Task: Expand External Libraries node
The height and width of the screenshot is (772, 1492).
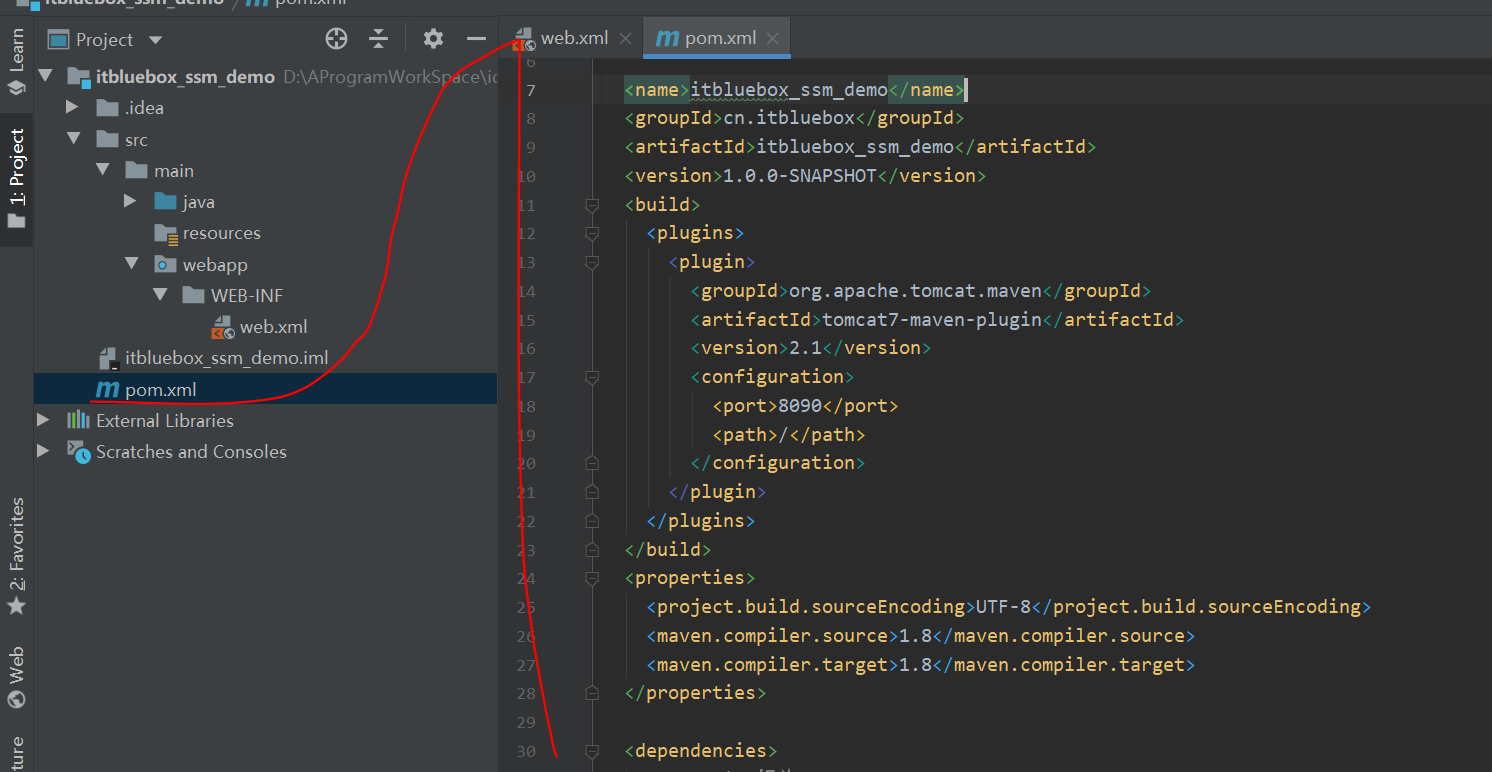Action: pyautogui.click(x=43, y=420)
